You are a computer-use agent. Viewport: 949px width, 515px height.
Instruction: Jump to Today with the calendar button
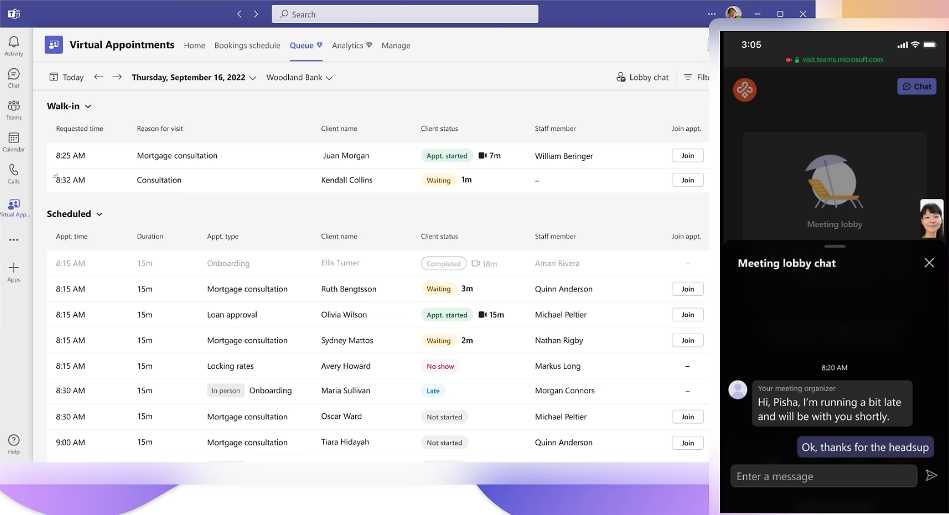66,77
